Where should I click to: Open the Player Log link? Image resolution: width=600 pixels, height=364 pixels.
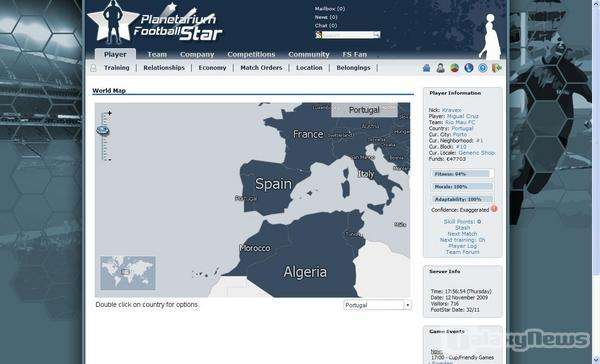(x=462, y=246)
